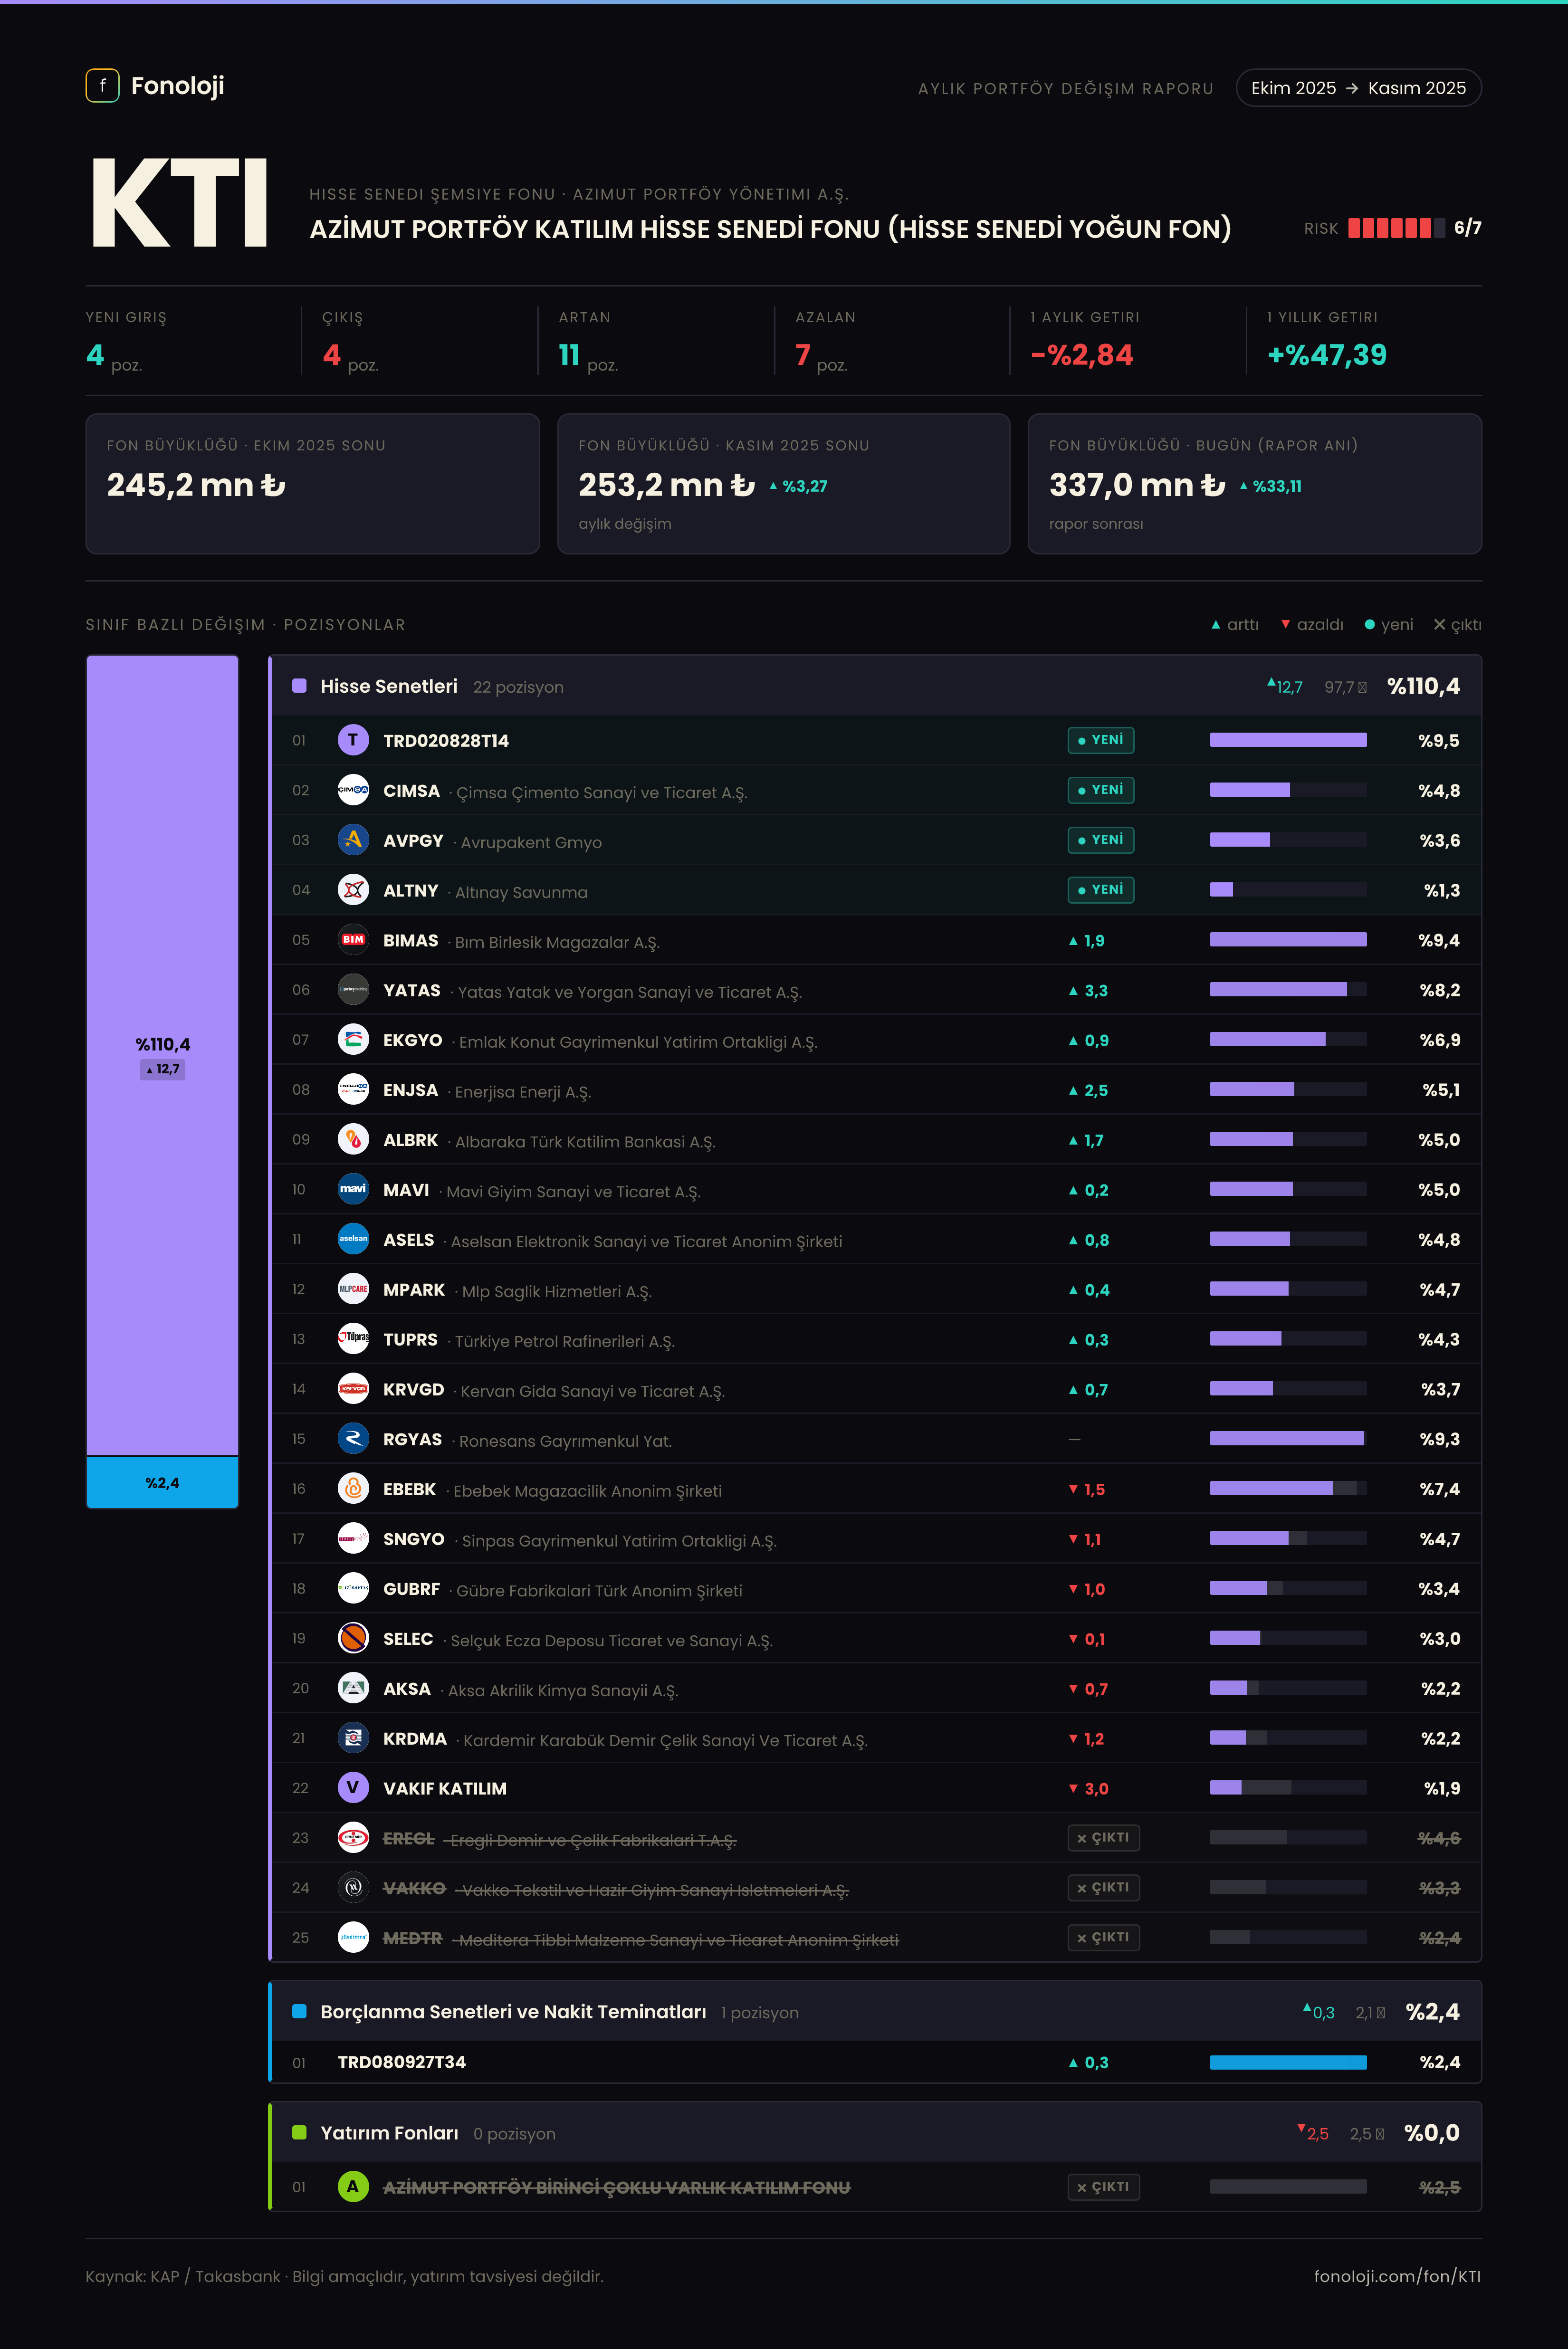This screenshot has height=2349, width=1568.
Task: Click the red risk level indicator bars
Action: pos(1396,228)
